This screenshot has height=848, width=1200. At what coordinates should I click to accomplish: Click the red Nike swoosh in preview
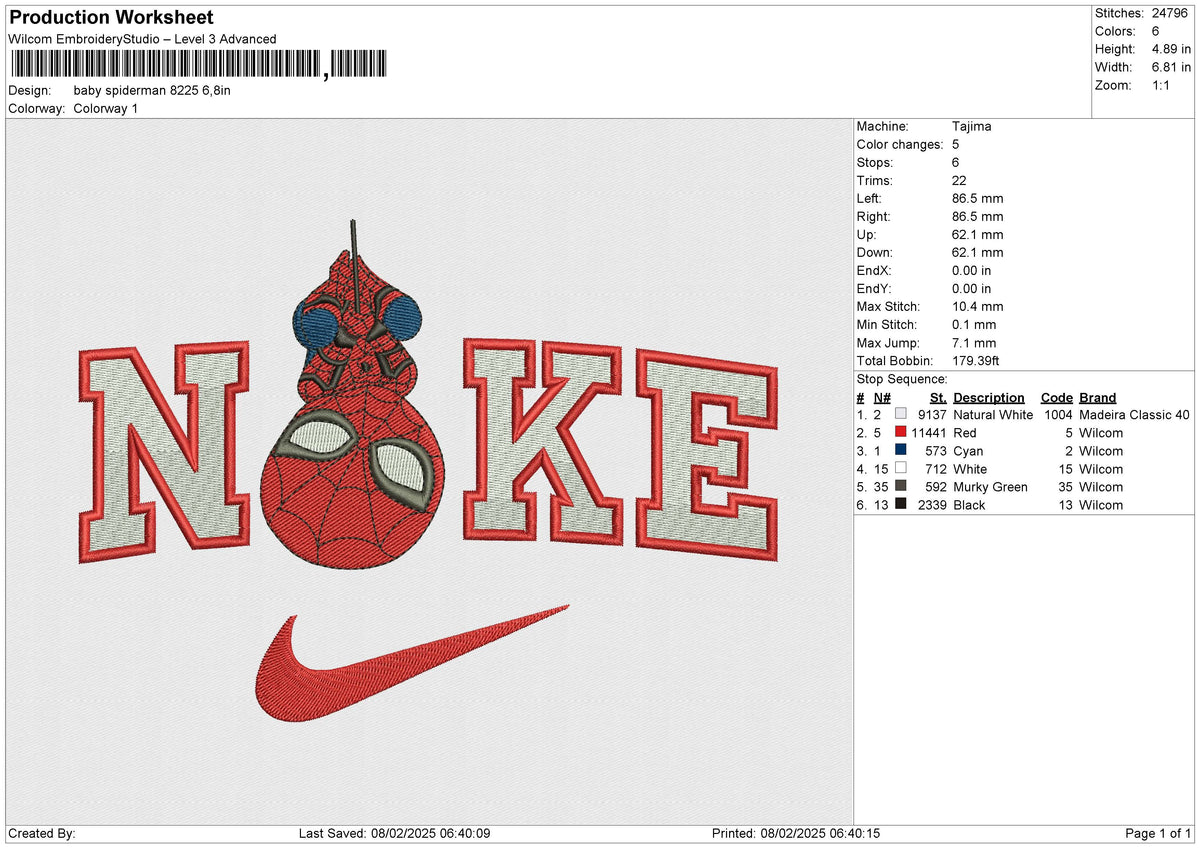tap(410, 663)
